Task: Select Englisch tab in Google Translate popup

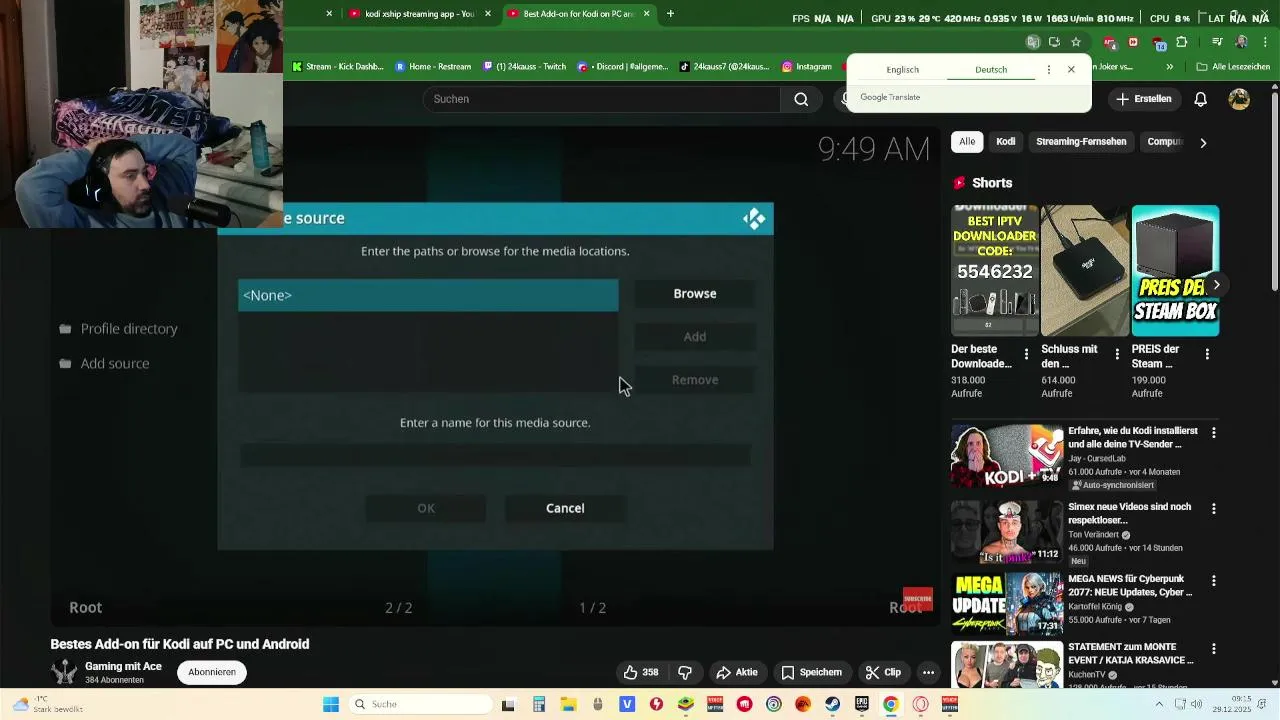Action: tap(902, 70)
